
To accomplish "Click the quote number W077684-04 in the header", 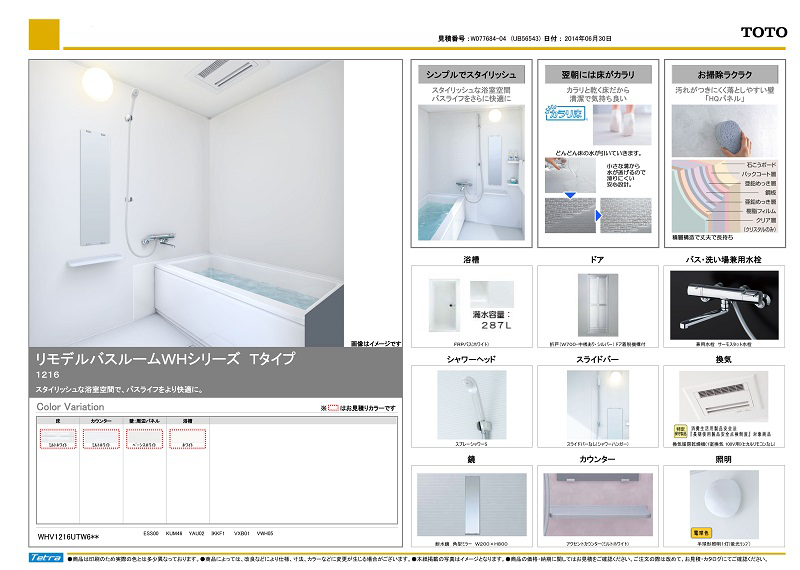I will [x=488, y=38].
